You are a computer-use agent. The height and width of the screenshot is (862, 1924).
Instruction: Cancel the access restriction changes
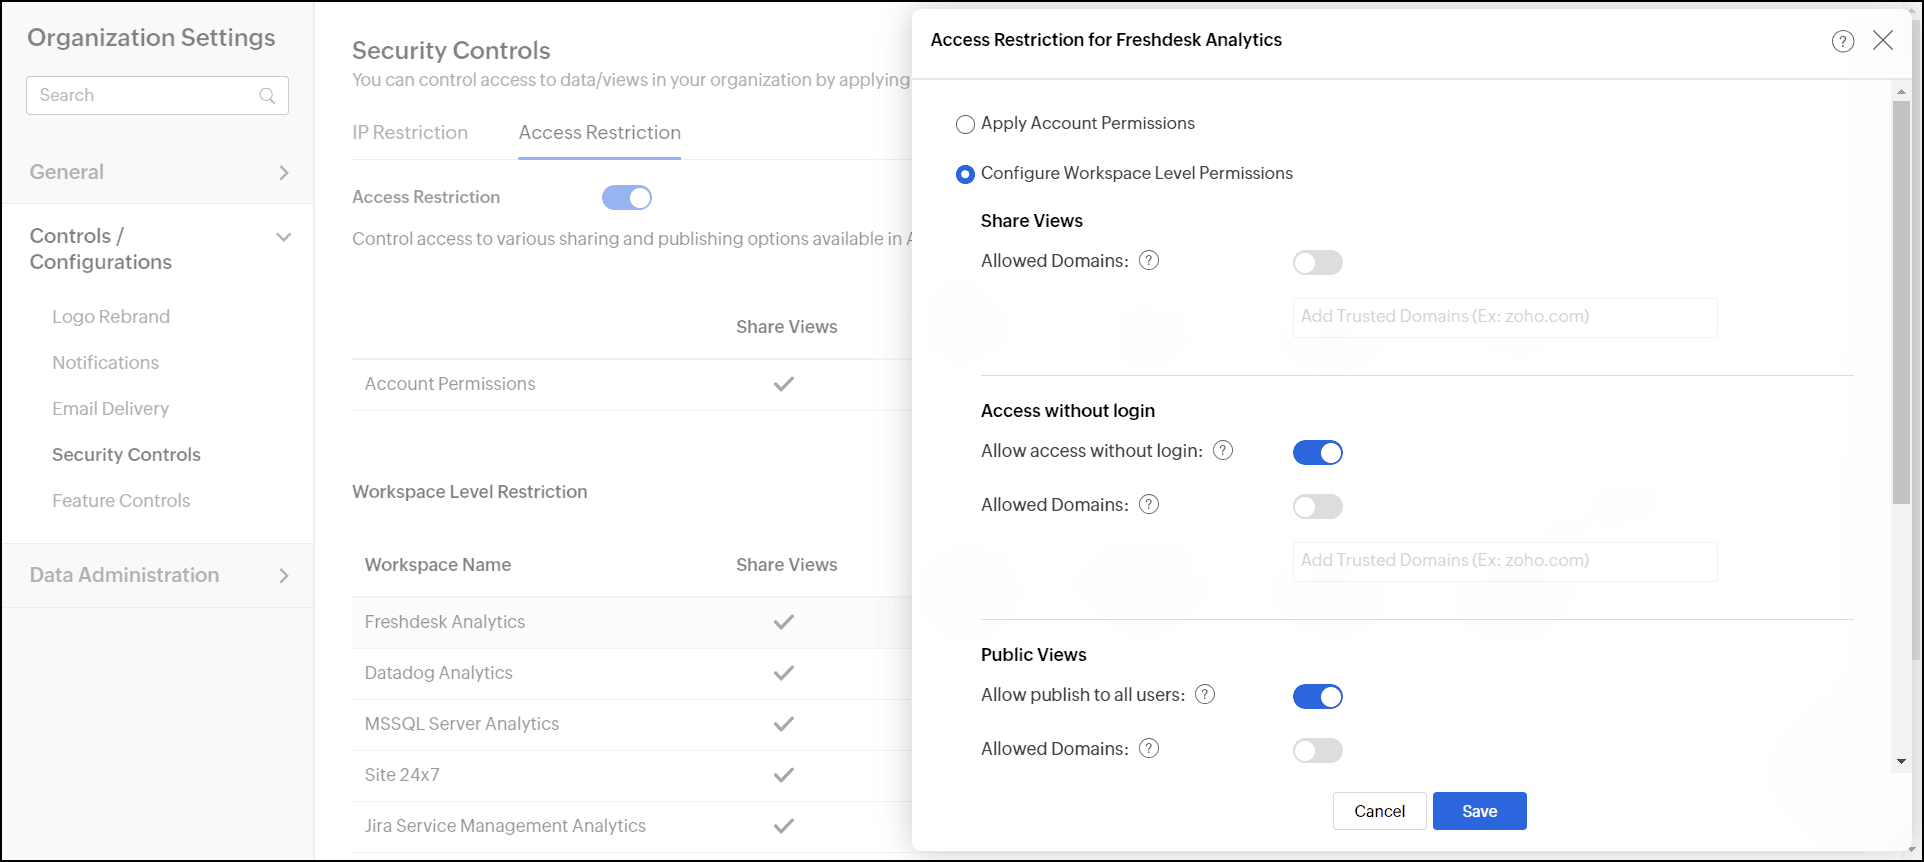(x=1379, y=811)
